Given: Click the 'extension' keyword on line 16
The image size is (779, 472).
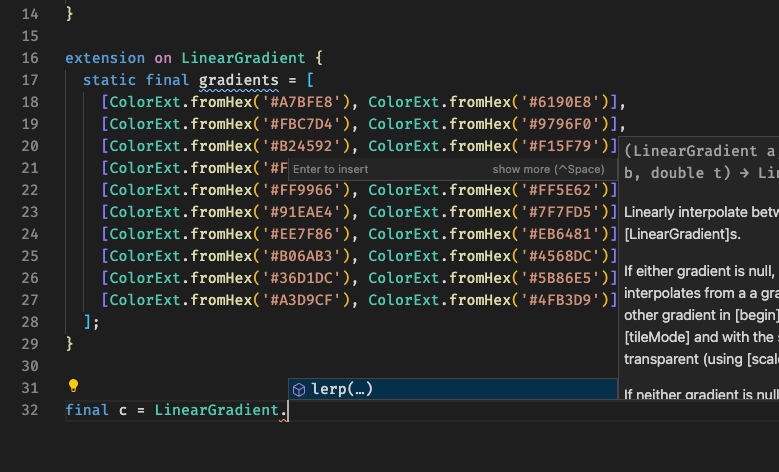Looking at the screenshot, I should [105, 58].
